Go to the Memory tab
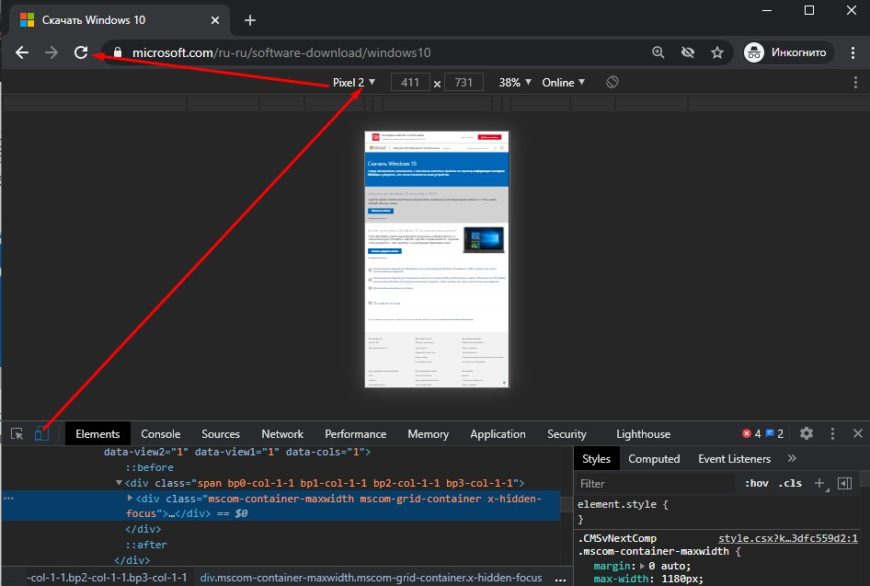The height and width of the screenshot is (586, 870). tap(428, 434)
